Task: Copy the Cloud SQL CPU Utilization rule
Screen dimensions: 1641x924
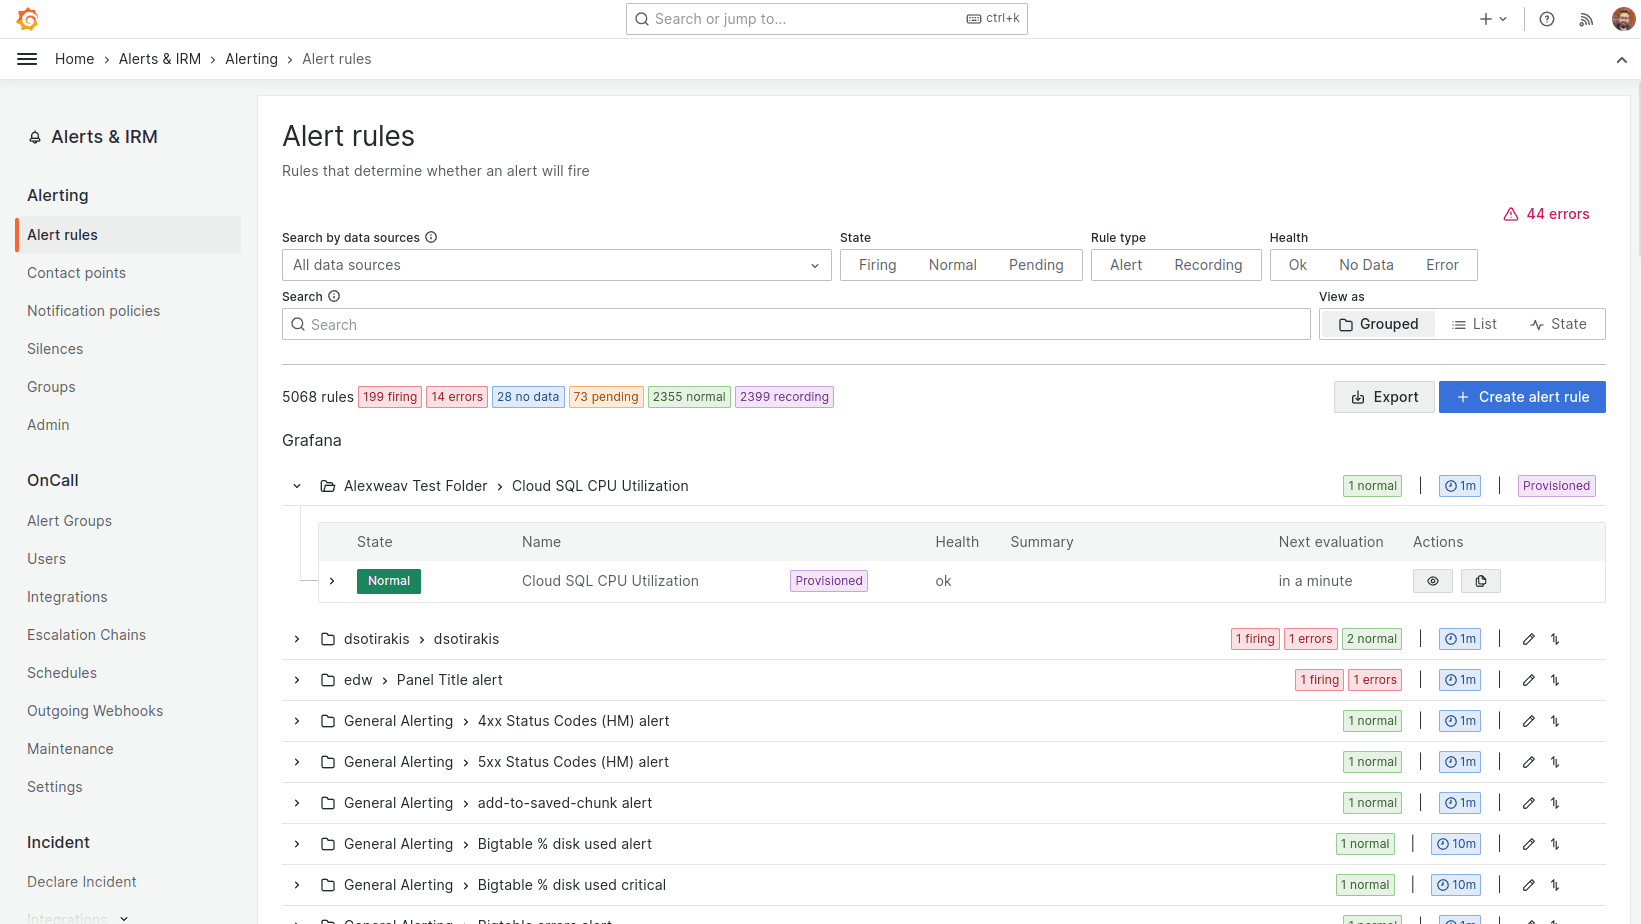Action: pos(1481,581)
